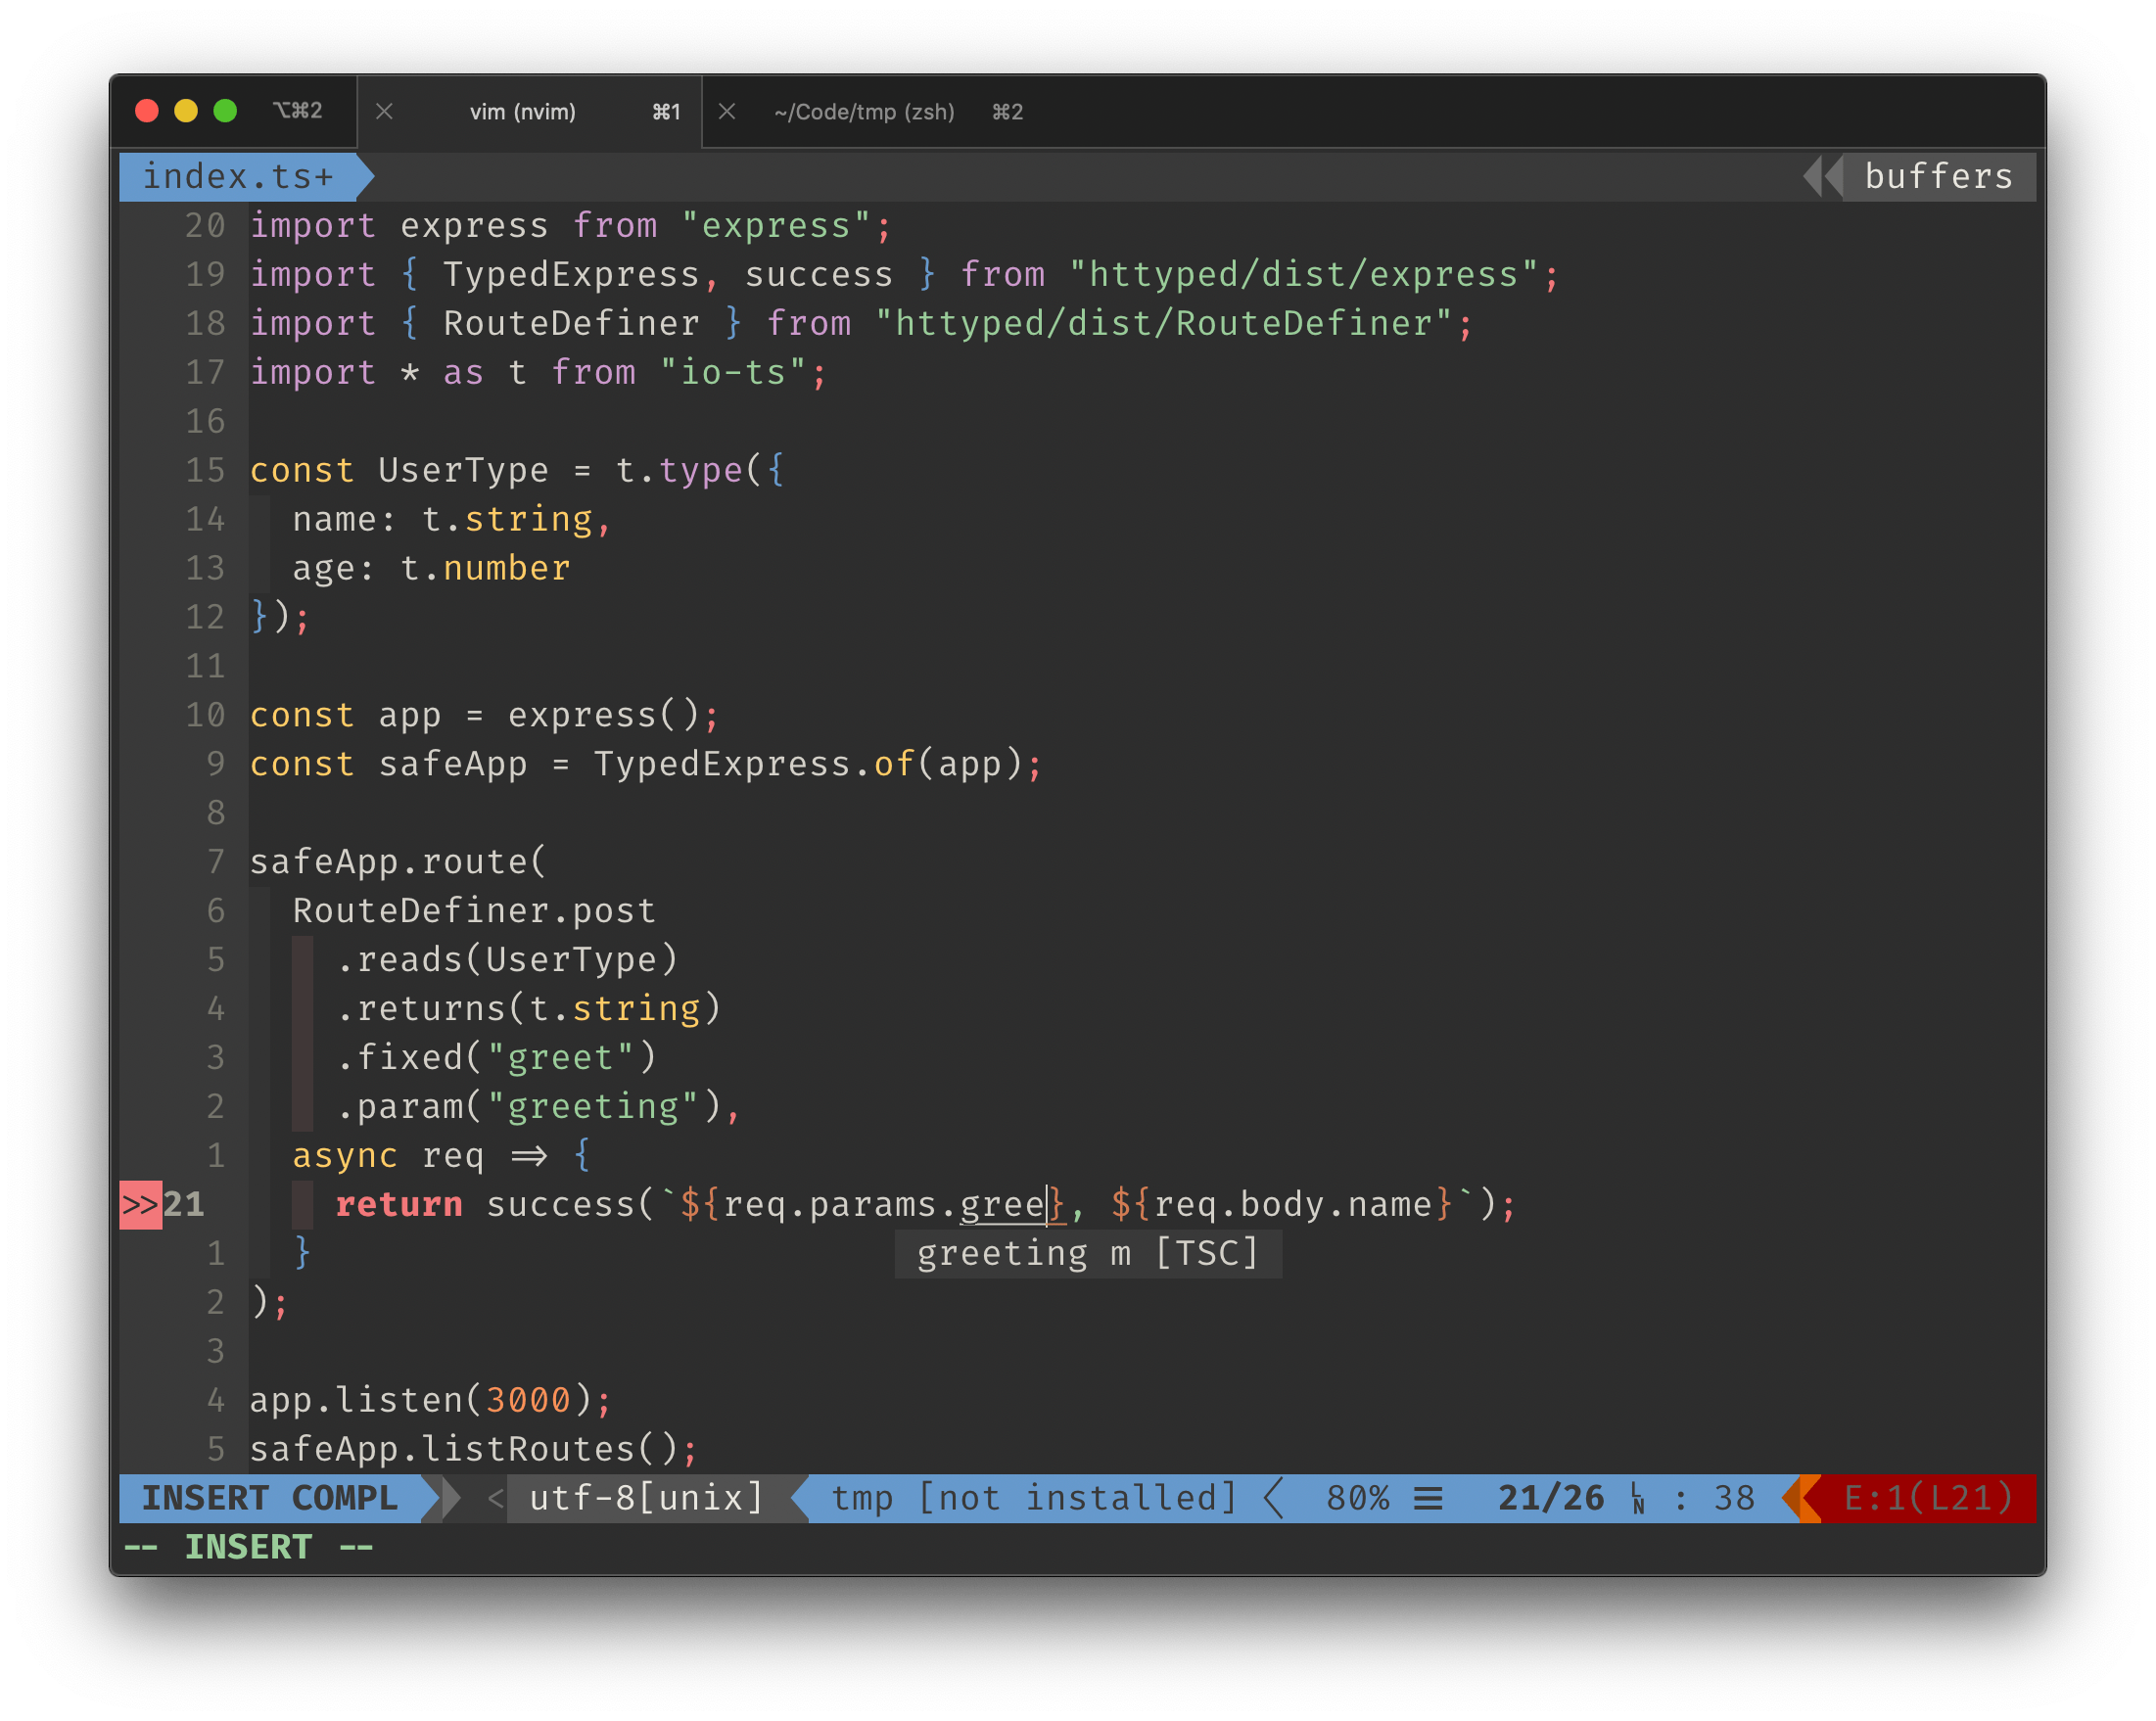
Task: Click RouteDefiner.post text
Action: tap(474, 911)
